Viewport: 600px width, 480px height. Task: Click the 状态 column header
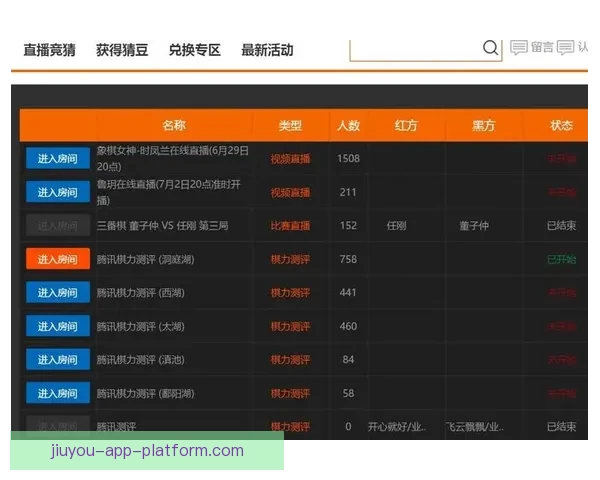click(x=561, y=125)
